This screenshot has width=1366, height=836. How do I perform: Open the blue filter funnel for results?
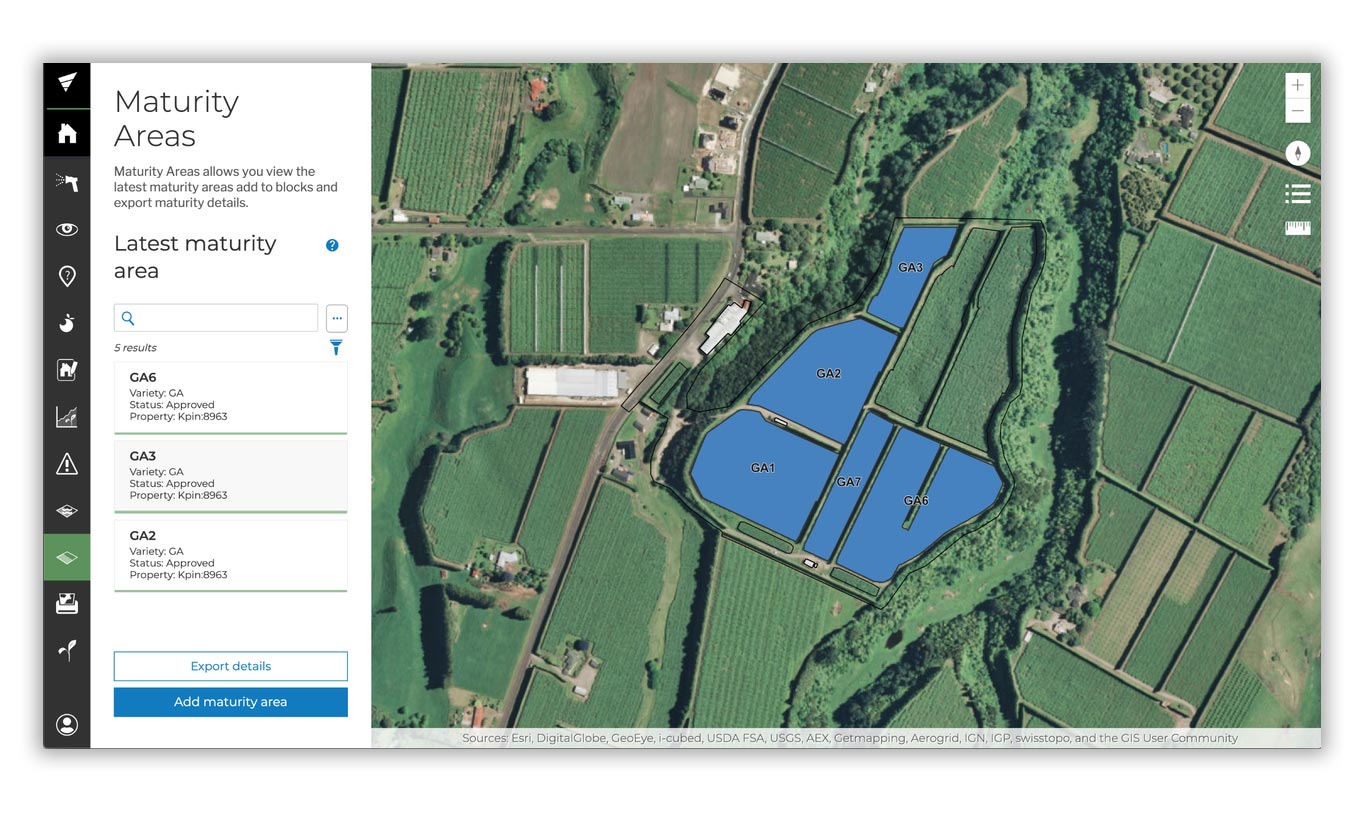[336, 347]
